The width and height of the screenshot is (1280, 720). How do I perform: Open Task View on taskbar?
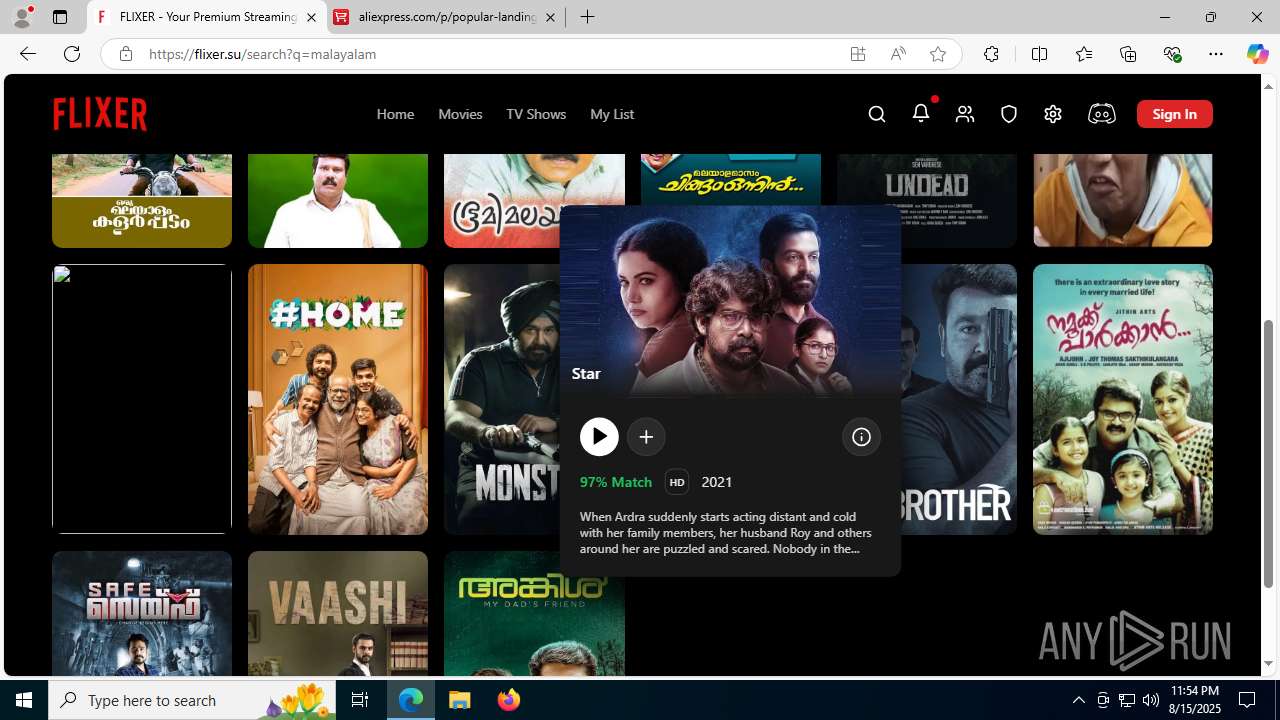[x=360, y=700]
